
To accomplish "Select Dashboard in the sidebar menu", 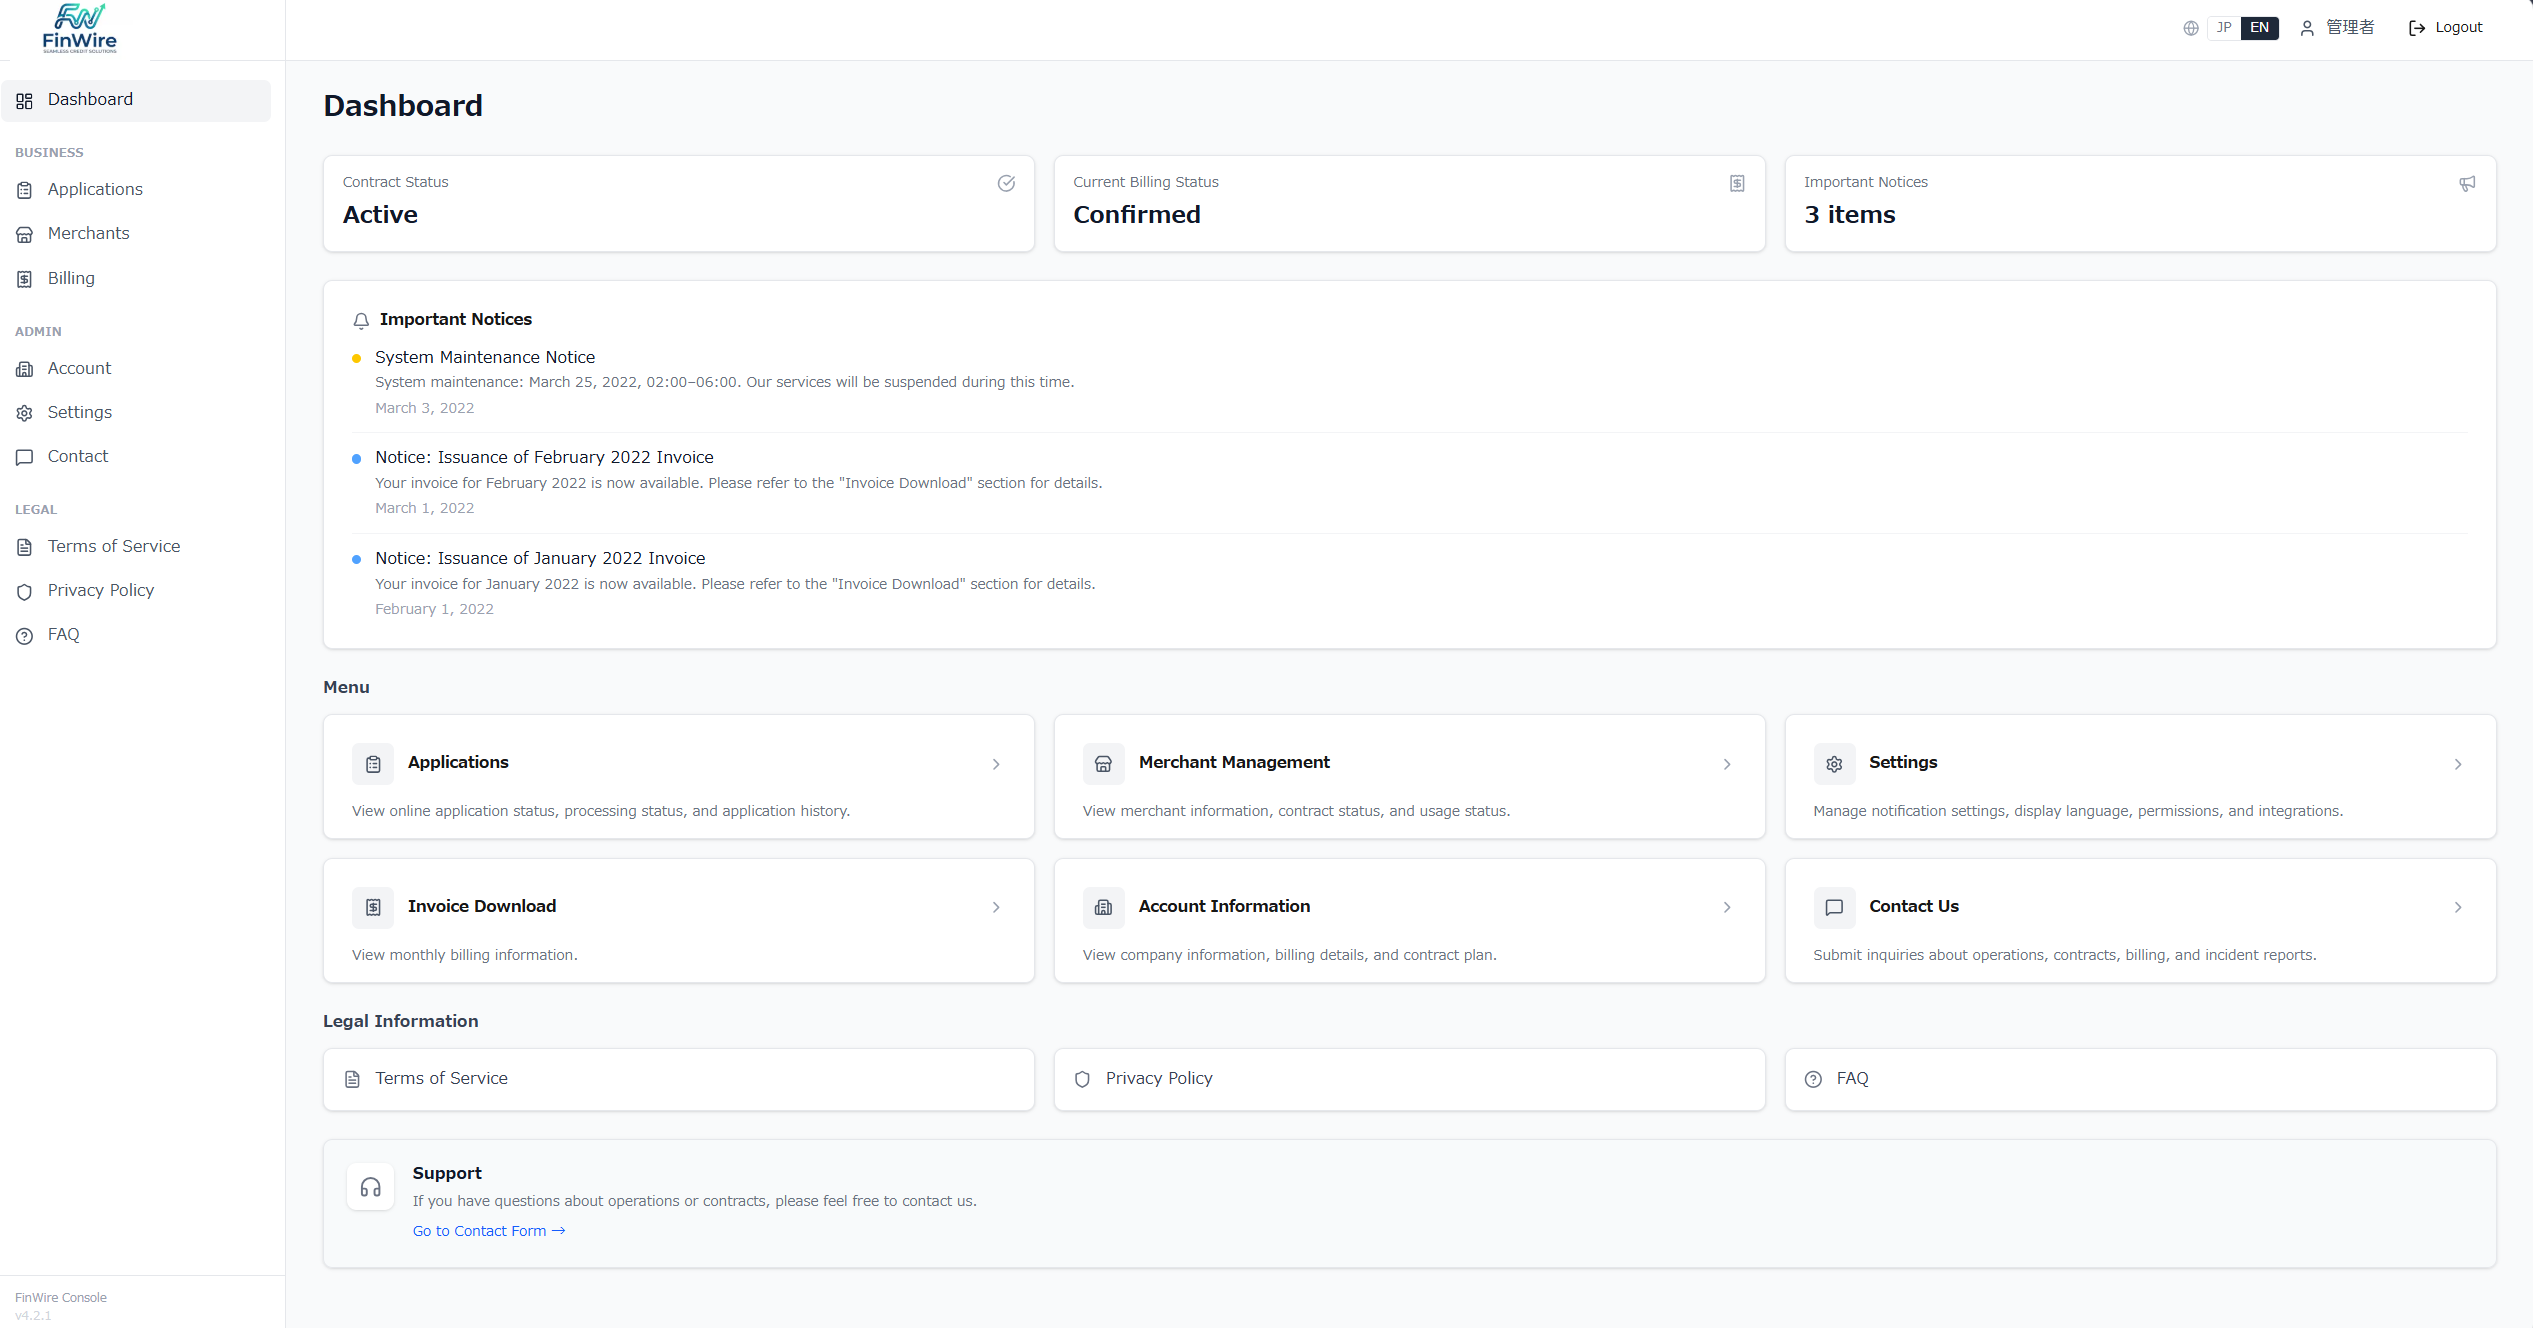I will click(x=90, y=100).
